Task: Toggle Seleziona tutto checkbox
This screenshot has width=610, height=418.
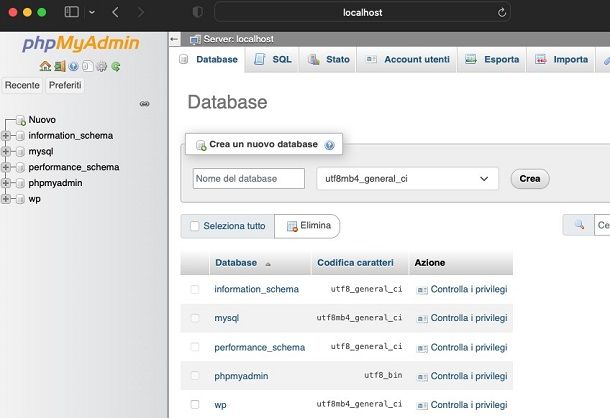Action: click(x=195, y=226)
